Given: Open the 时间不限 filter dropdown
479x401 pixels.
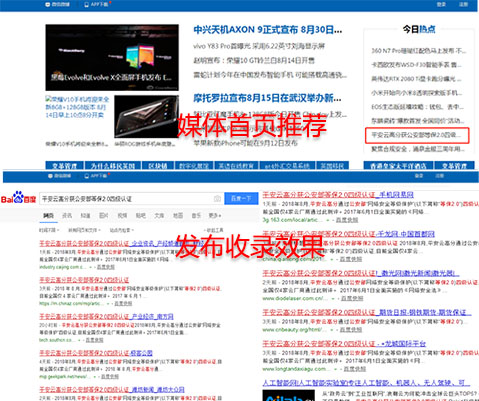Looking at the screenshot, I should [x=49, y=230].
